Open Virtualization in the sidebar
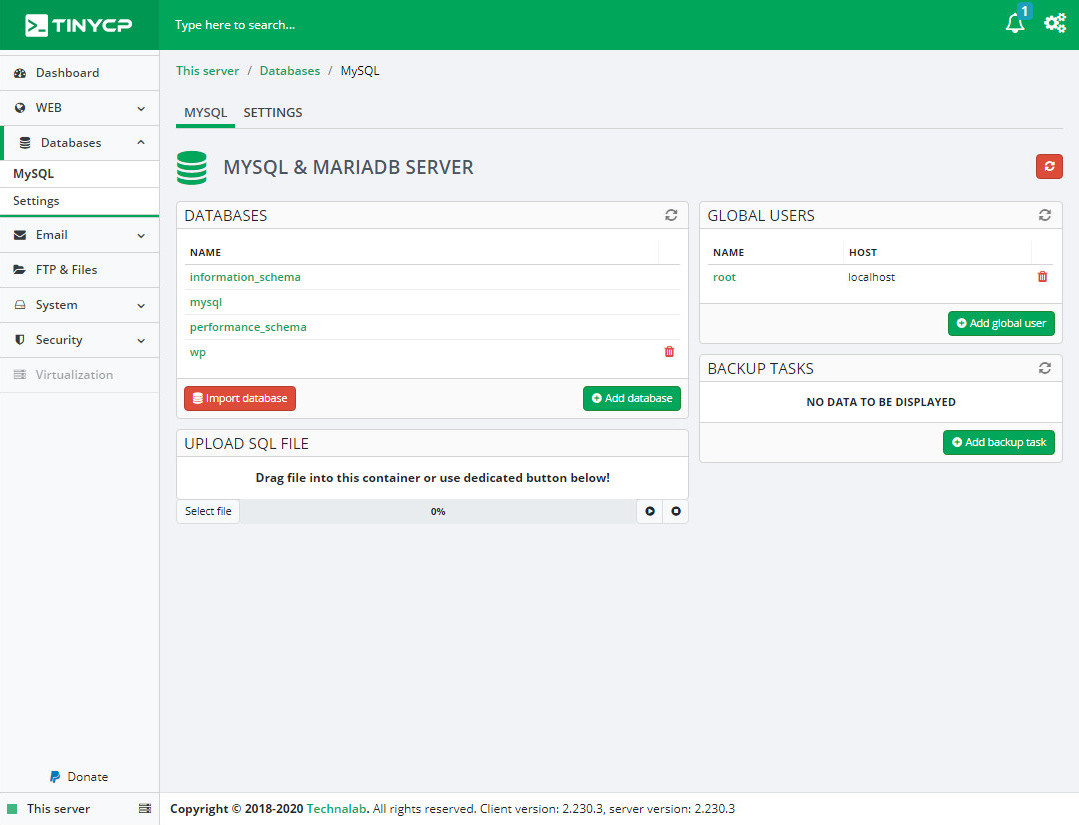Viewport: 1079px width, 825px height. click(x=80, y=375)
